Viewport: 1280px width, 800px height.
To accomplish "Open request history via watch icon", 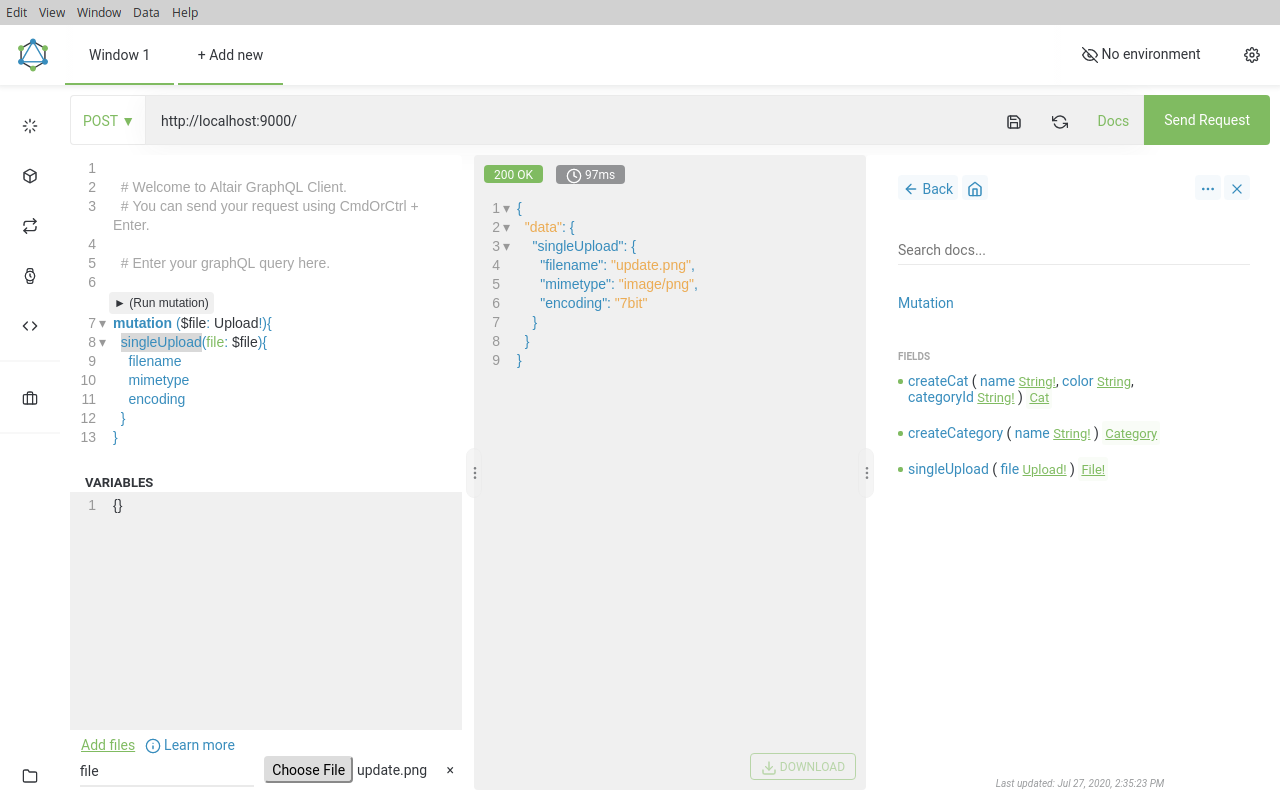I will [x=30, y=275].
